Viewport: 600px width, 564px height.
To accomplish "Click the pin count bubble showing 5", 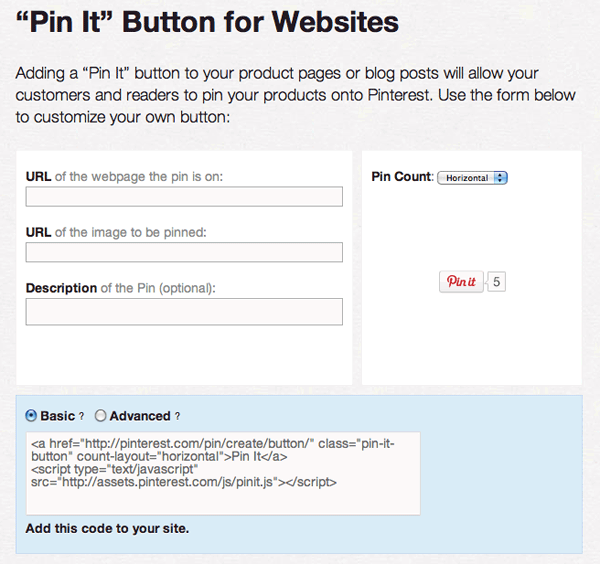I will 497,282.
